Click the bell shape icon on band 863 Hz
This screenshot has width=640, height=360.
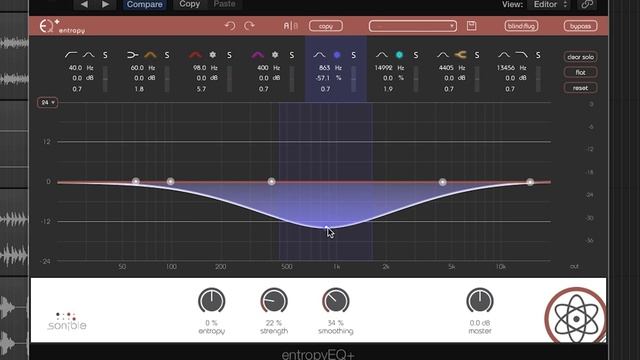coord(319,55)
